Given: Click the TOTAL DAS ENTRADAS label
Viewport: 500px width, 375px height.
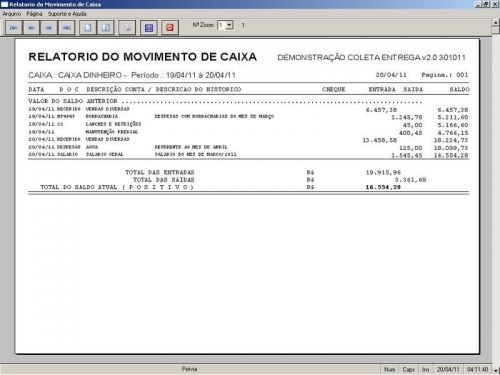Looking at the screenshot, I should 160,172.
